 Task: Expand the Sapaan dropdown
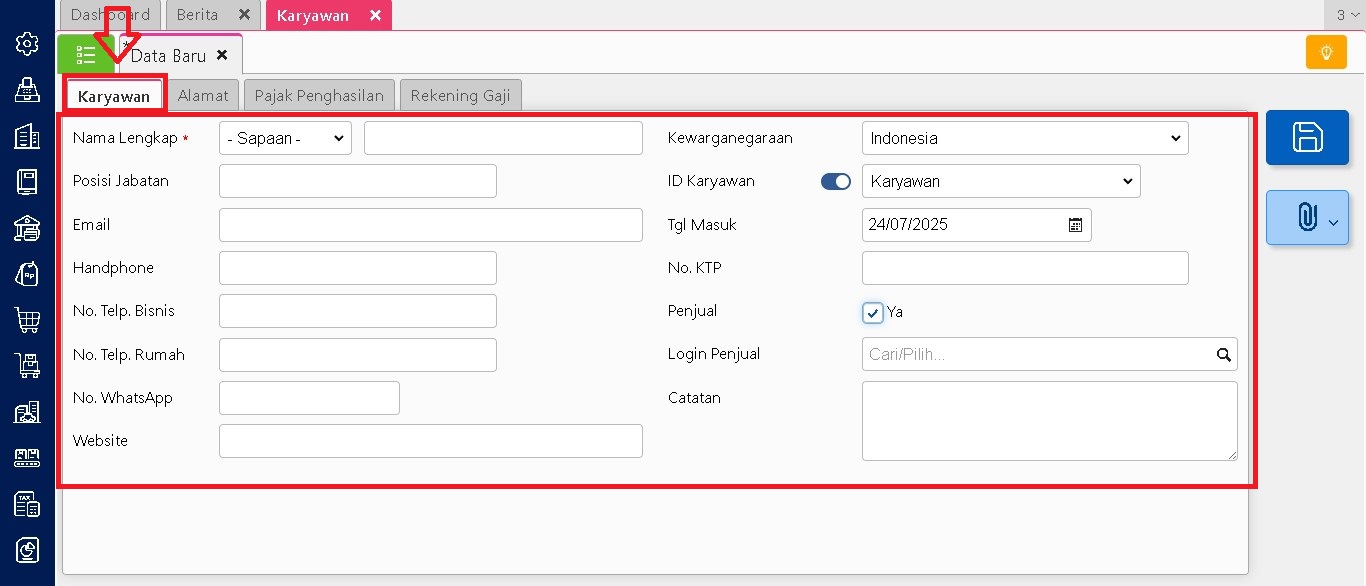[x=285, y=138]
